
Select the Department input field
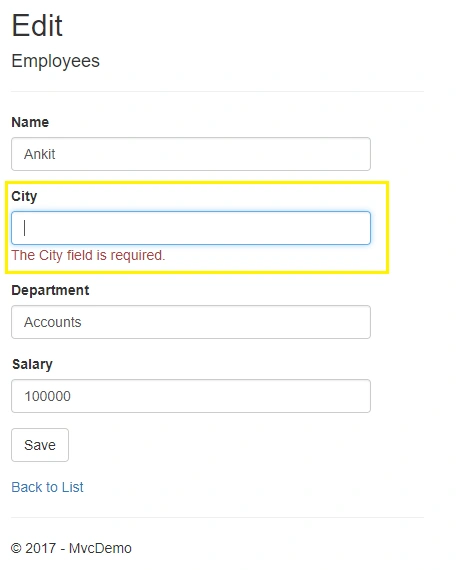coord(191,322)
